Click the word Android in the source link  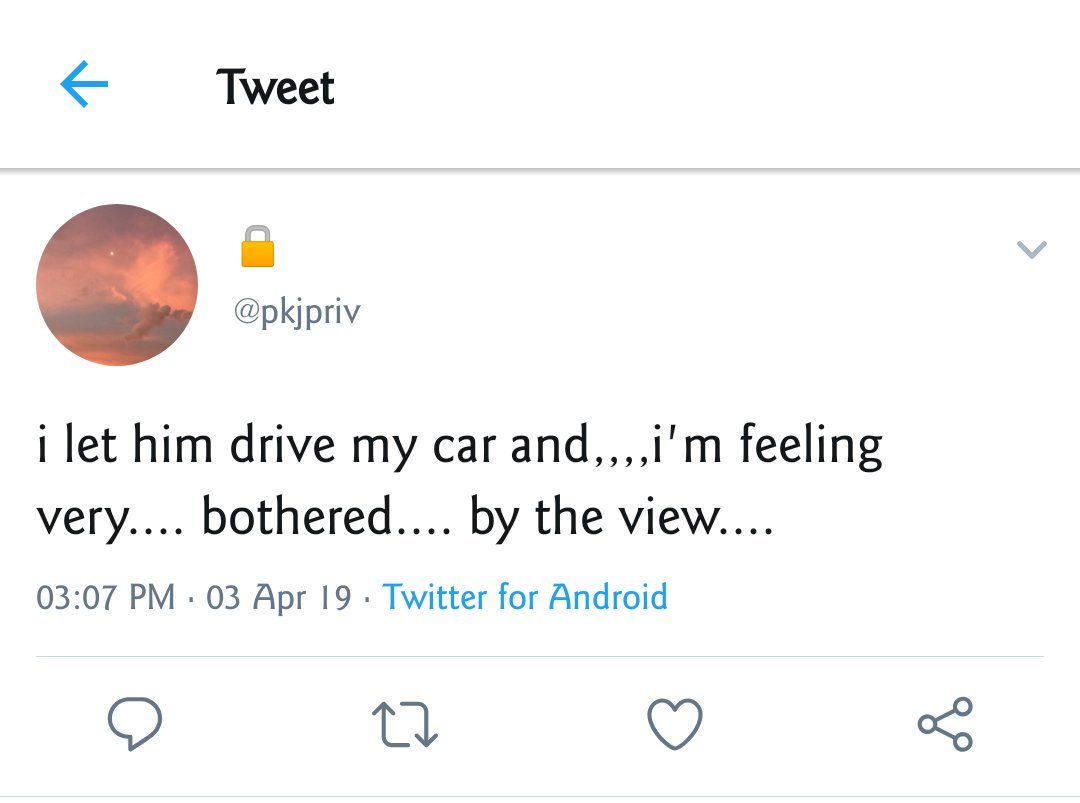pyautogui.click(x=608, y=596)
